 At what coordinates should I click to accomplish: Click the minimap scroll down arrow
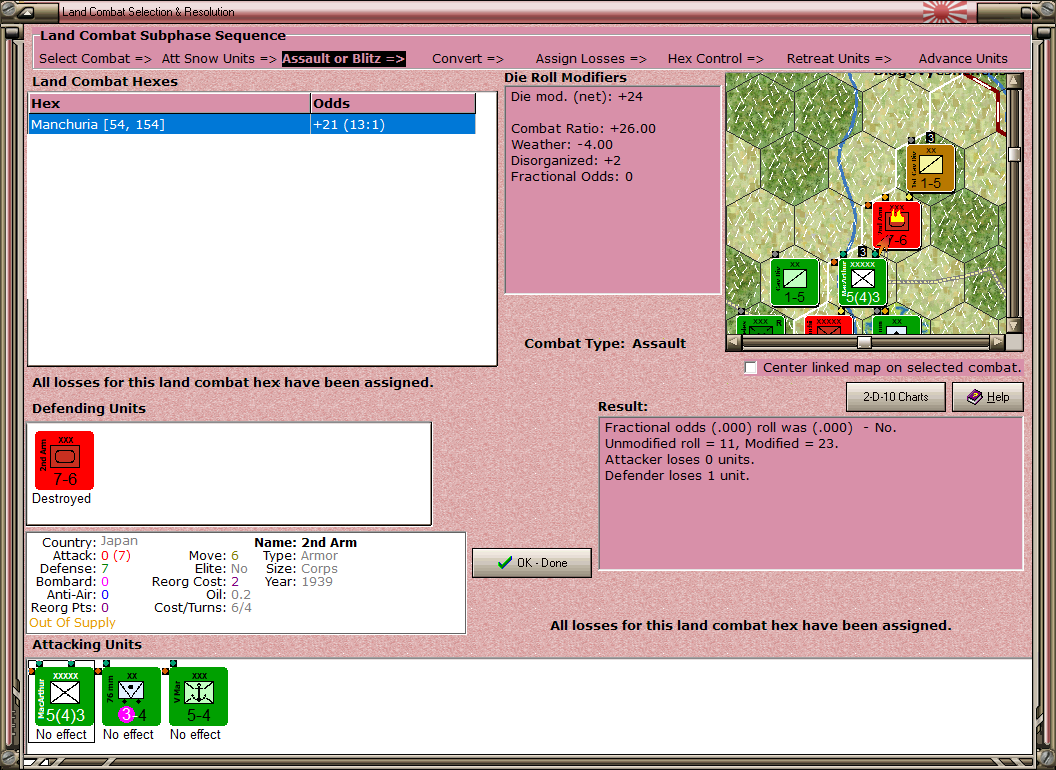coord(1014,325)
